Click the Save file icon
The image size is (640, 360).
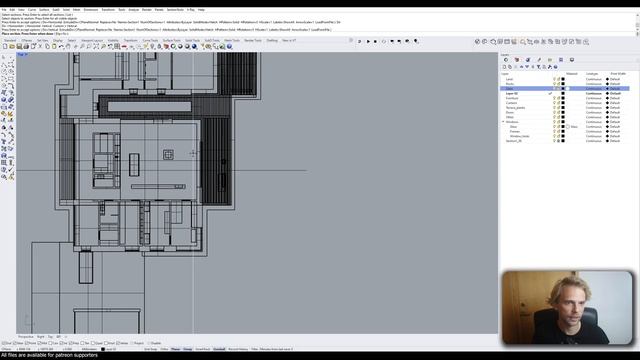coord(19,47)
